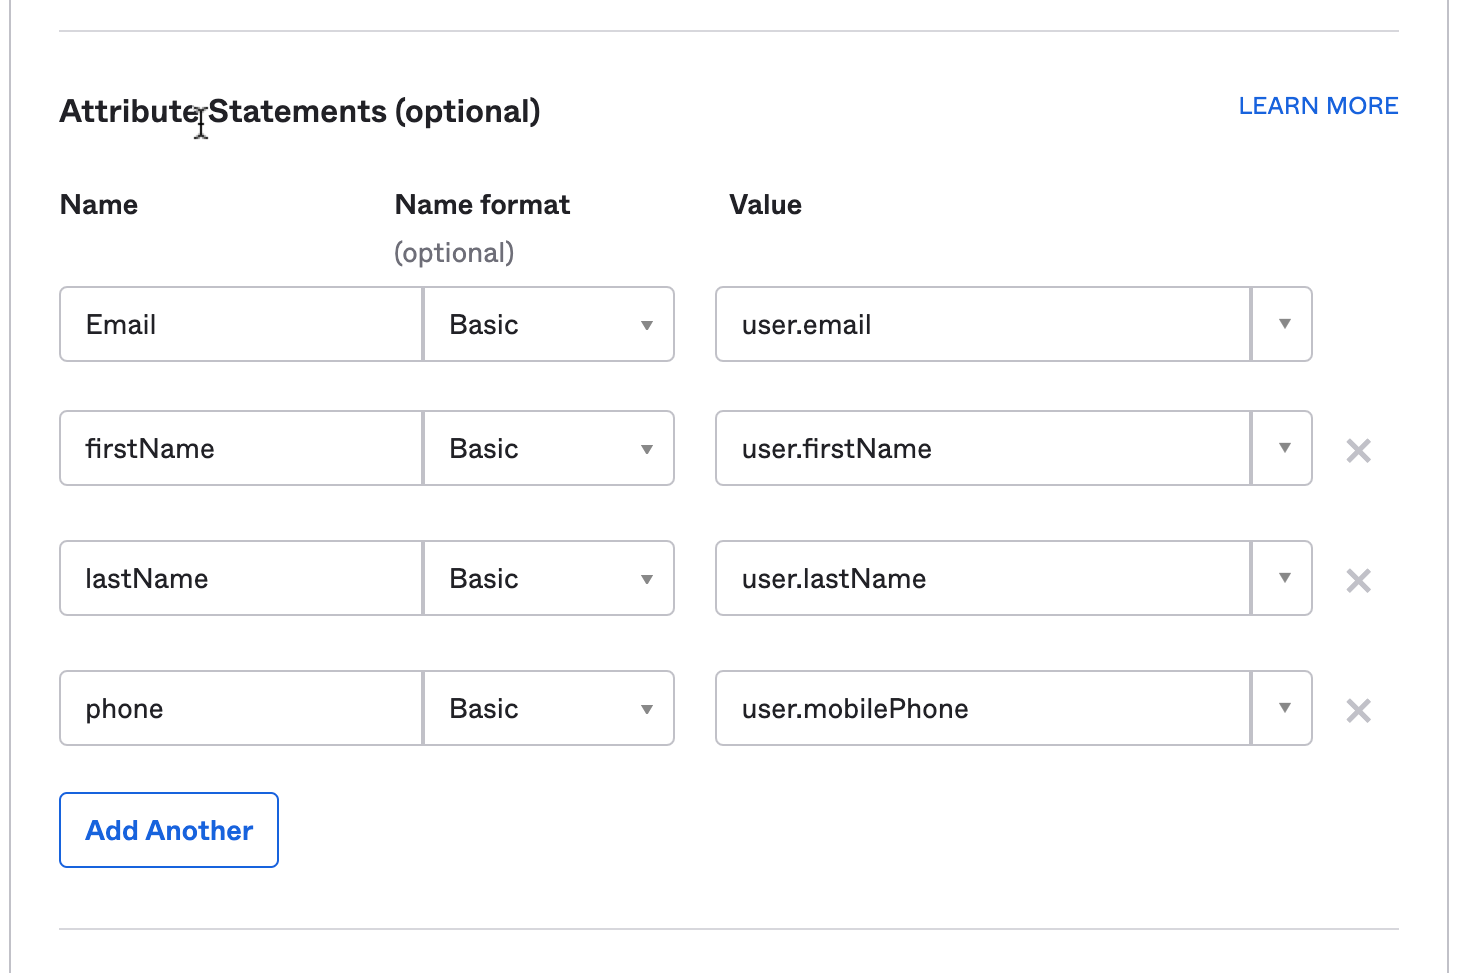This screenshot has height=973, width=1459.
Task: Remove the firstName attribute row
Action: point(1358,450)
